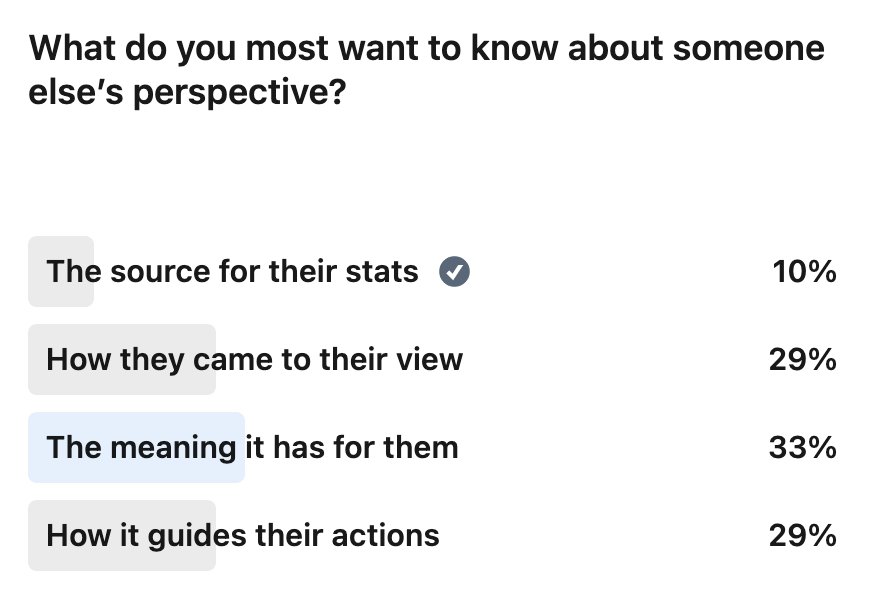This screenshot has height=604, width=870.
Task: Click the 33% result value
Action: 802,448
